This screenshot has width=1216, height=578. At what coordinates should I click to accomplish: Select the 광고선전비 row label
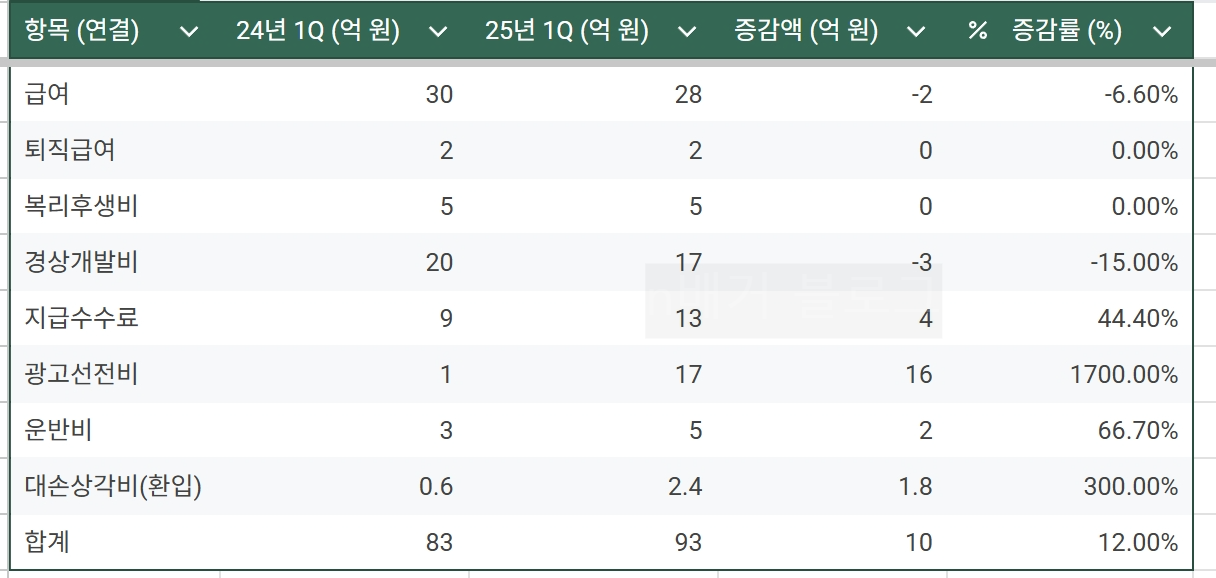pos(82,374)
